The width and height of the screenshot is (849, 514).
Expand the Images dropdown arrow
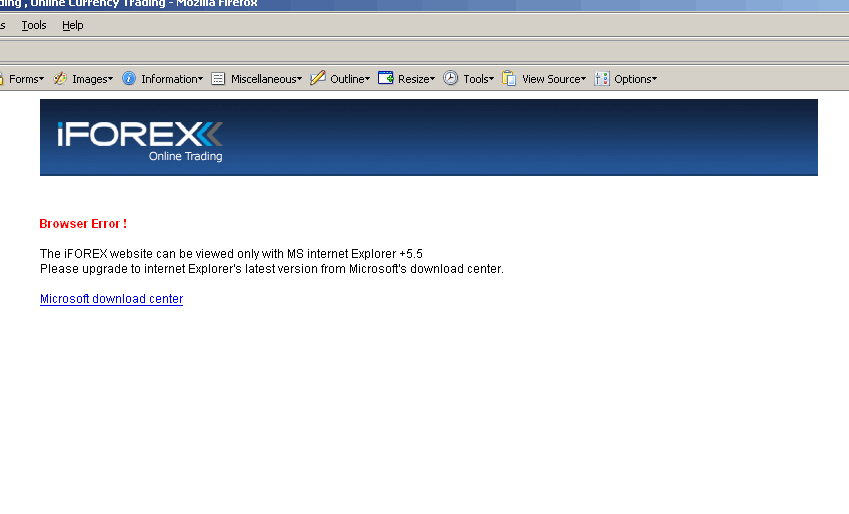110,79
